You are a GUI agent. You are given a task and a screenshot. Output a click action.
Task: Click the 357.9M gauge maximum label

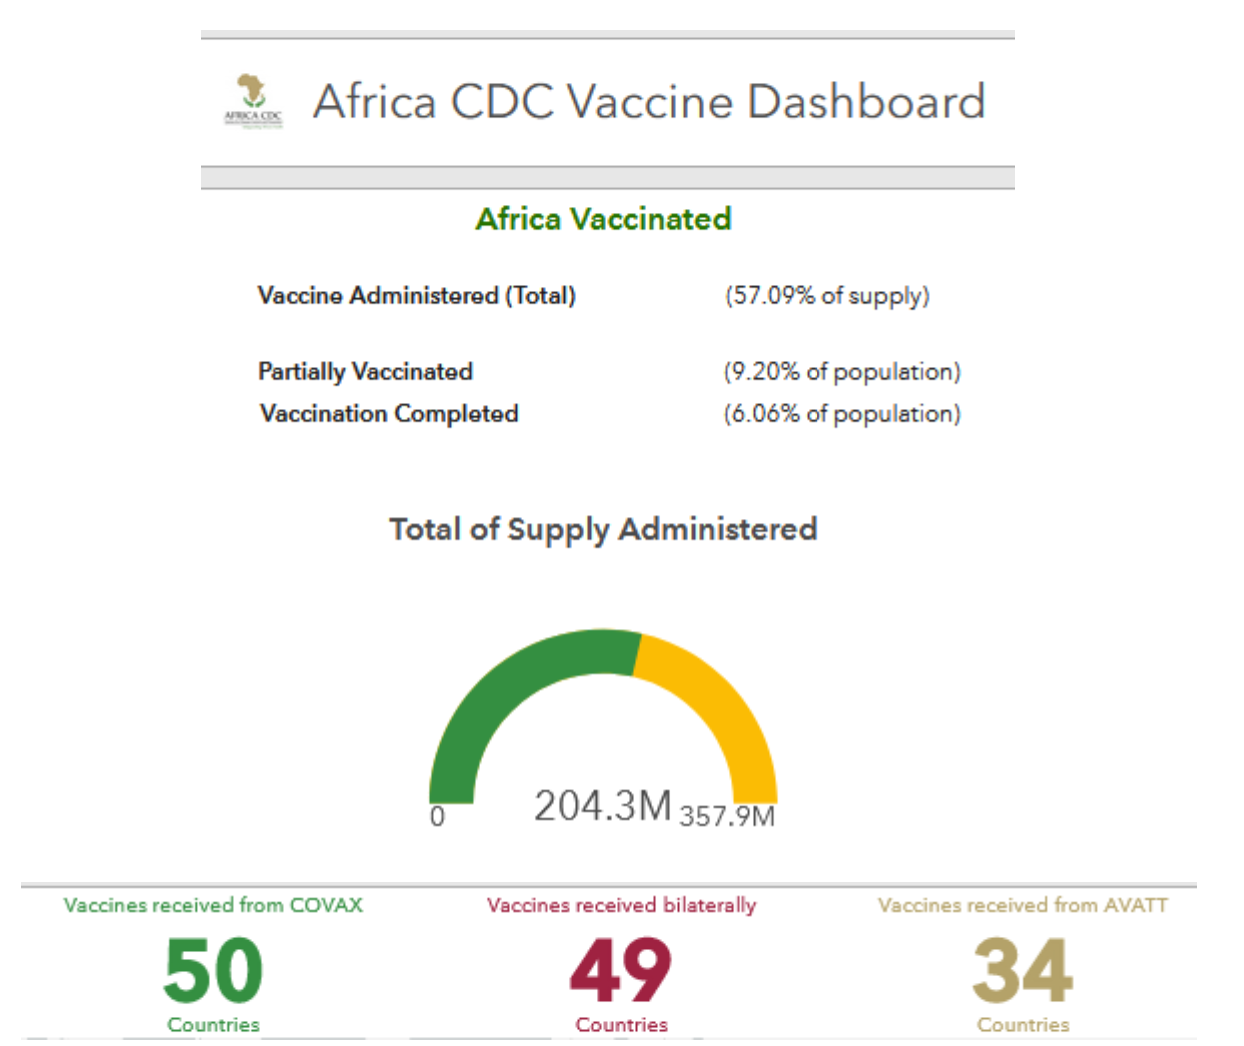pos(727,817)
